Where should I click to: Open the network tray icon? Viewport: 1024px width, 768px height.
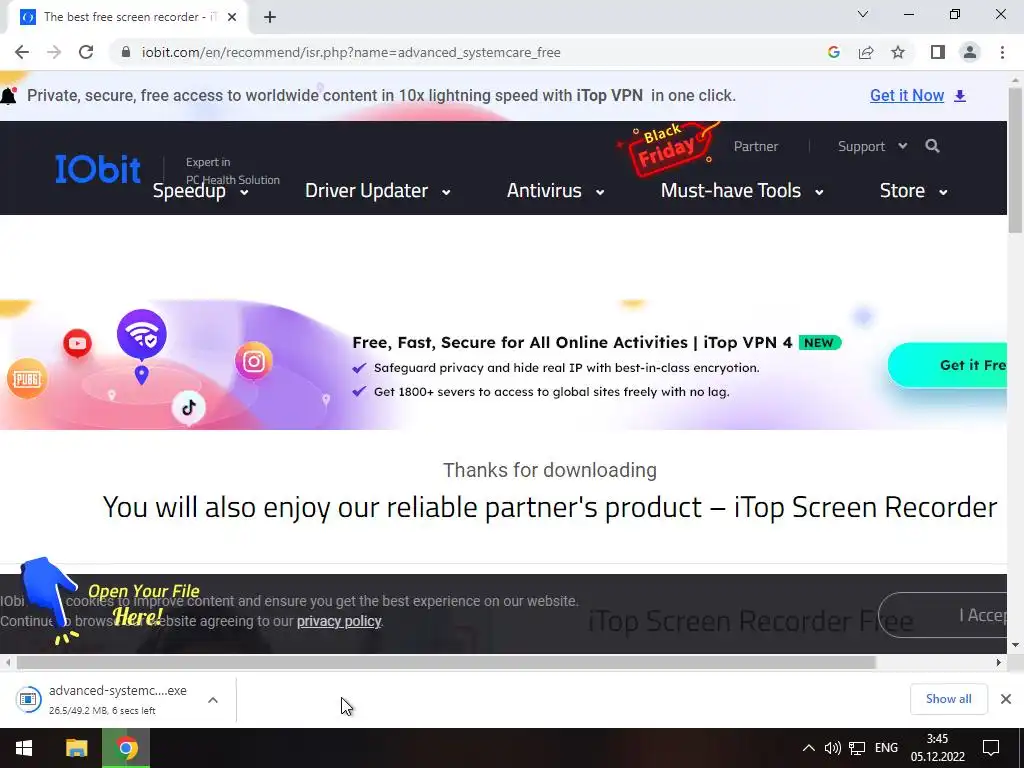(857, 748)
